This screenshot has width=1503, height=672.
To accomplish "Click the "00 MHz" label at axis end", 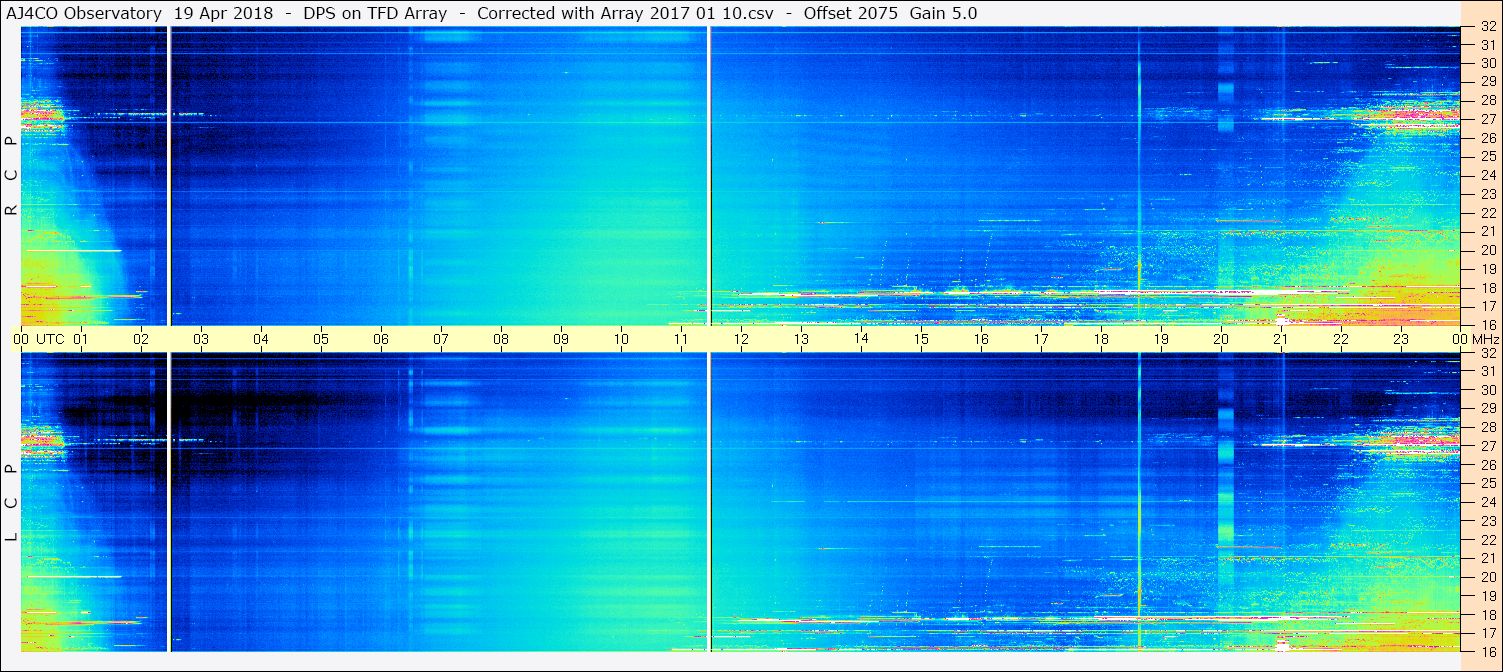I will coord(1474,339).
